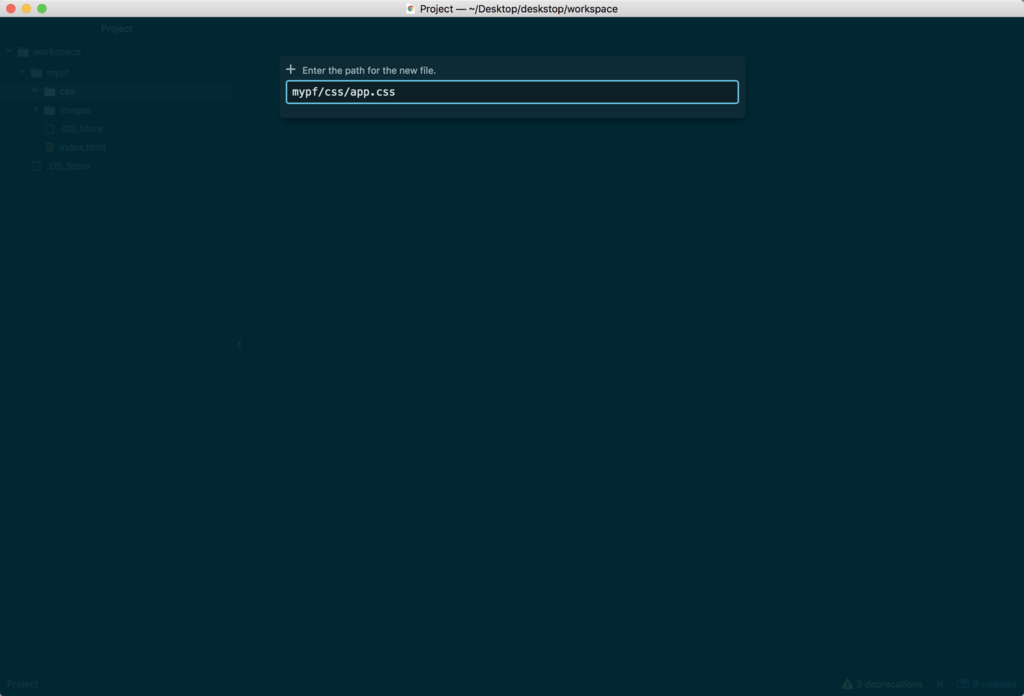Viewport: 1024px width, 696px height.
Task: Click the css folder icon
Action: click(x=50, y=91)
